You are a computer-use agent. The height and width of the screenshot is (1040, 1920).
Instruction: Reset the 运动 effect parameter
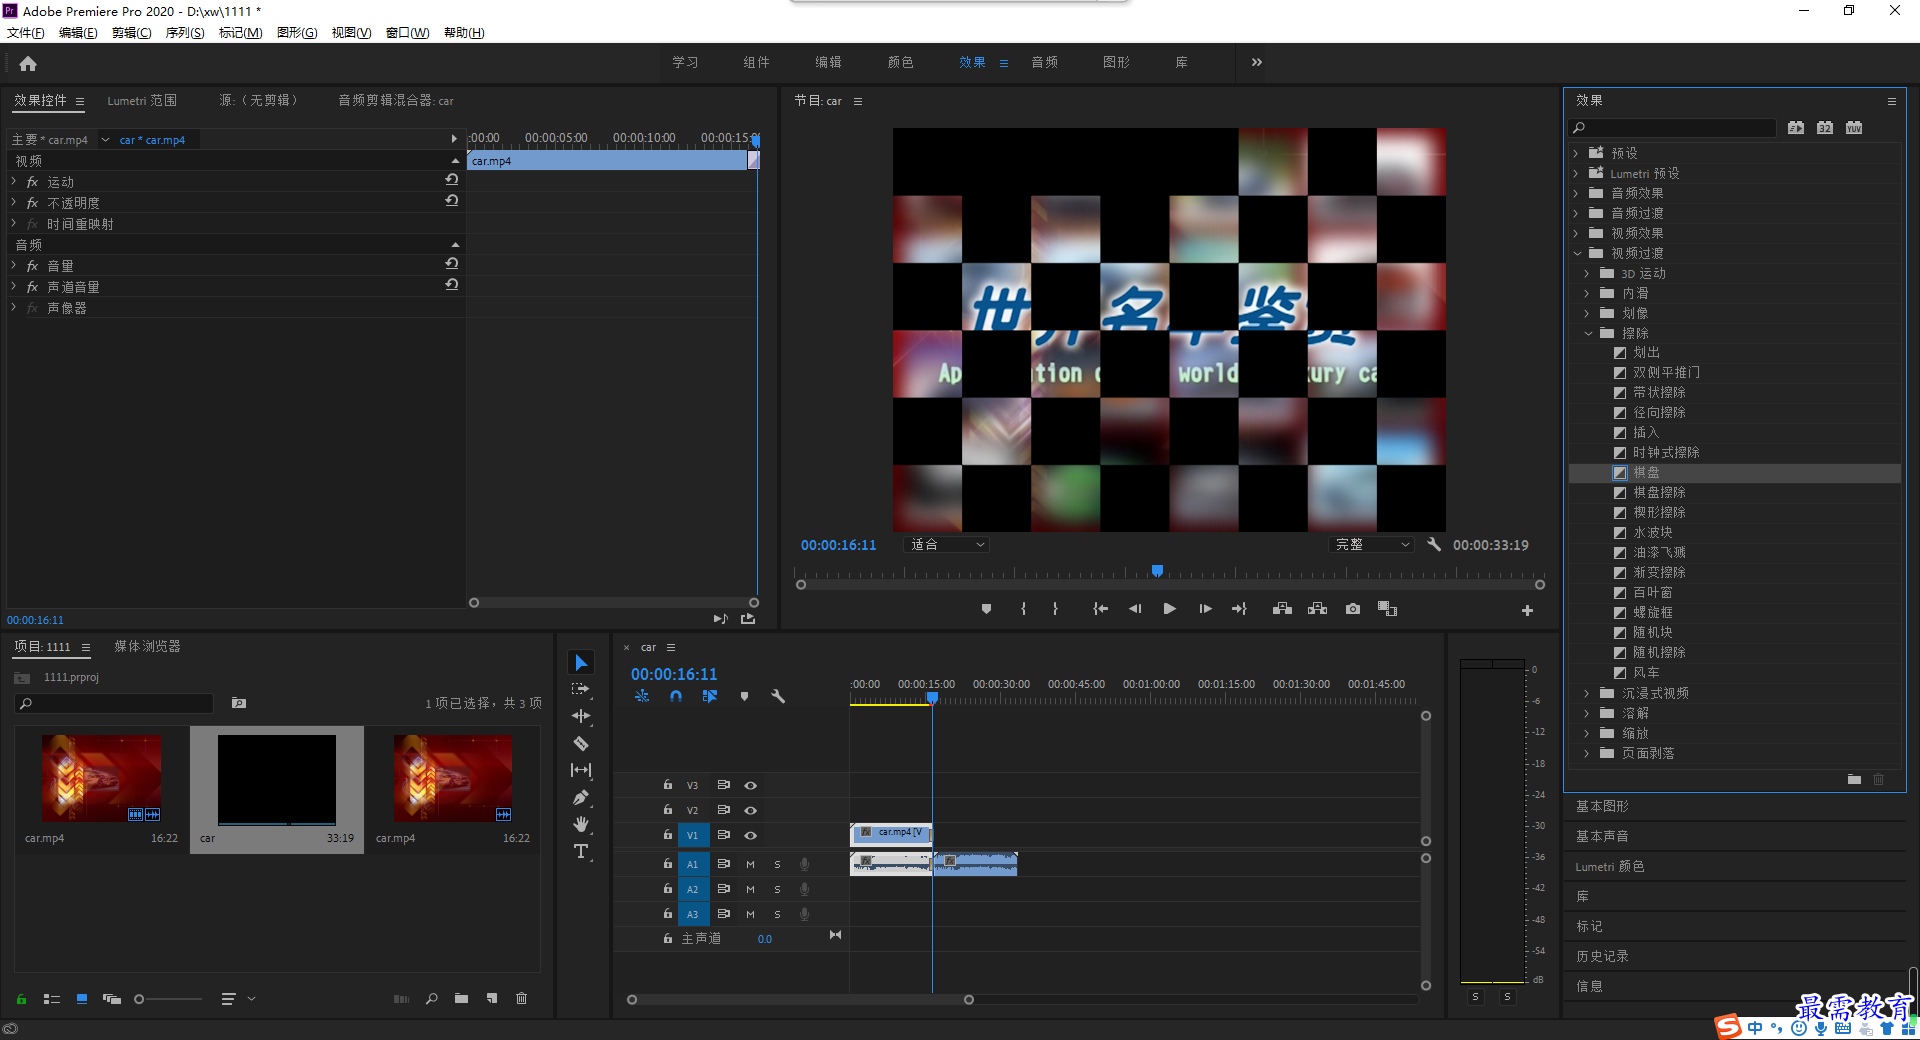tap(452, 180)
